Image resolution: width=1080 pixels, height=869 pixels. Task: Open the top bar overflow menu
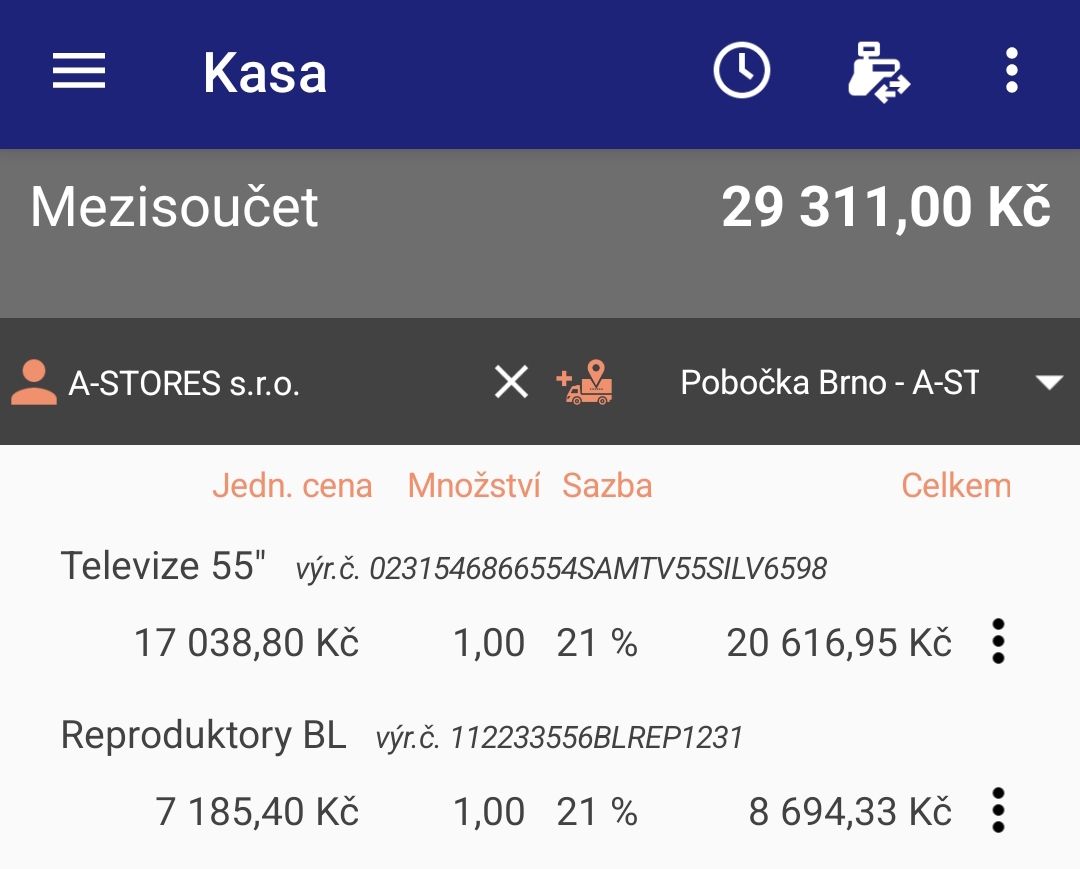[x=1011, y=70]
